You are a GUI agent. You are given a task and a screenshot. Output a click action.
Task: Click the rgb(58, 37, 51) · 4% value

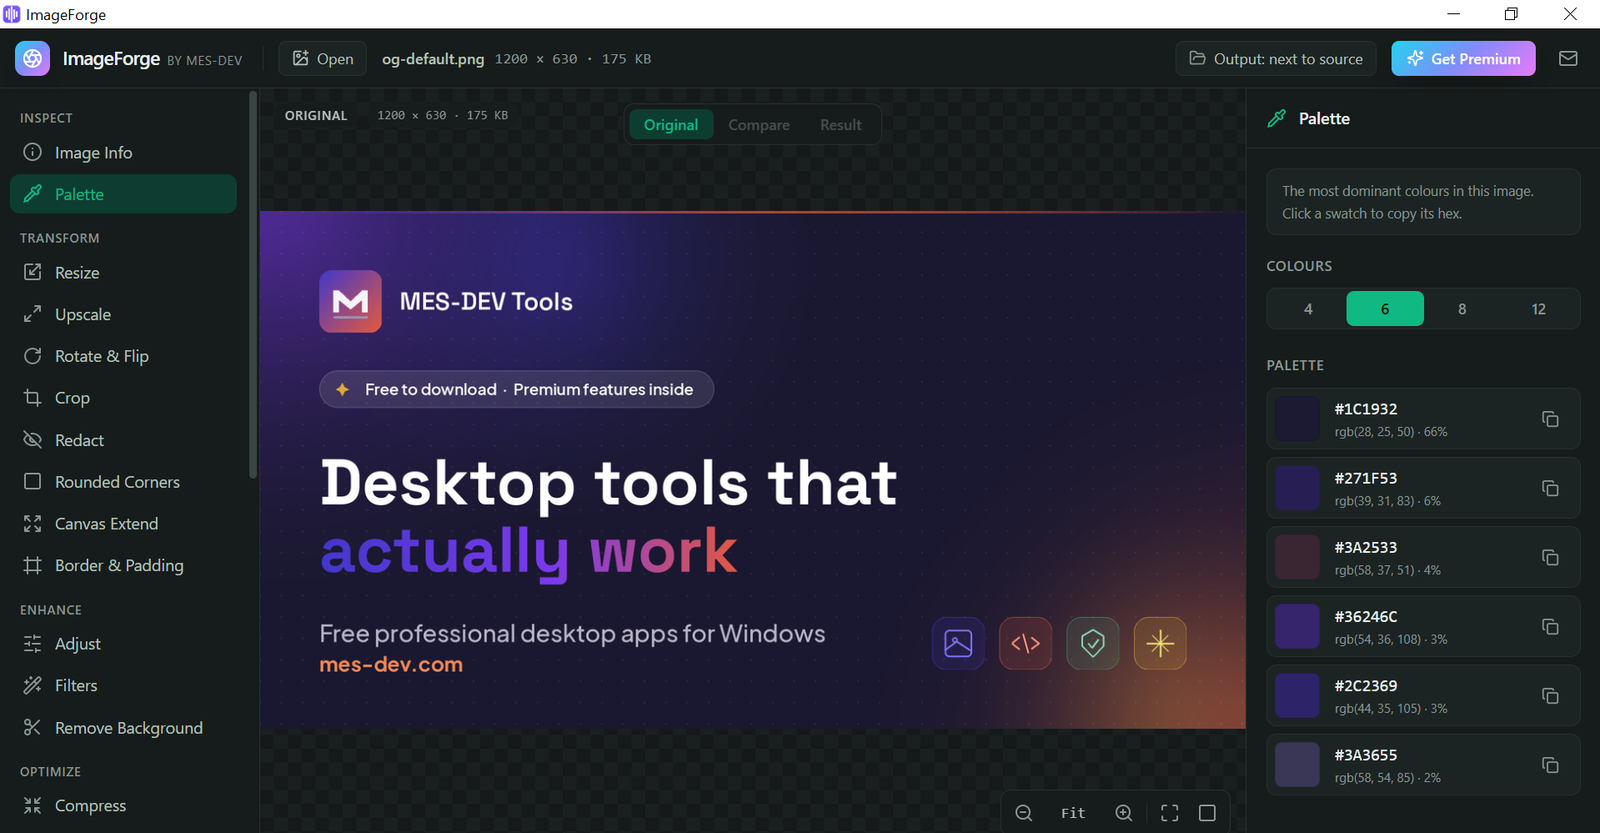point(1388,570)
